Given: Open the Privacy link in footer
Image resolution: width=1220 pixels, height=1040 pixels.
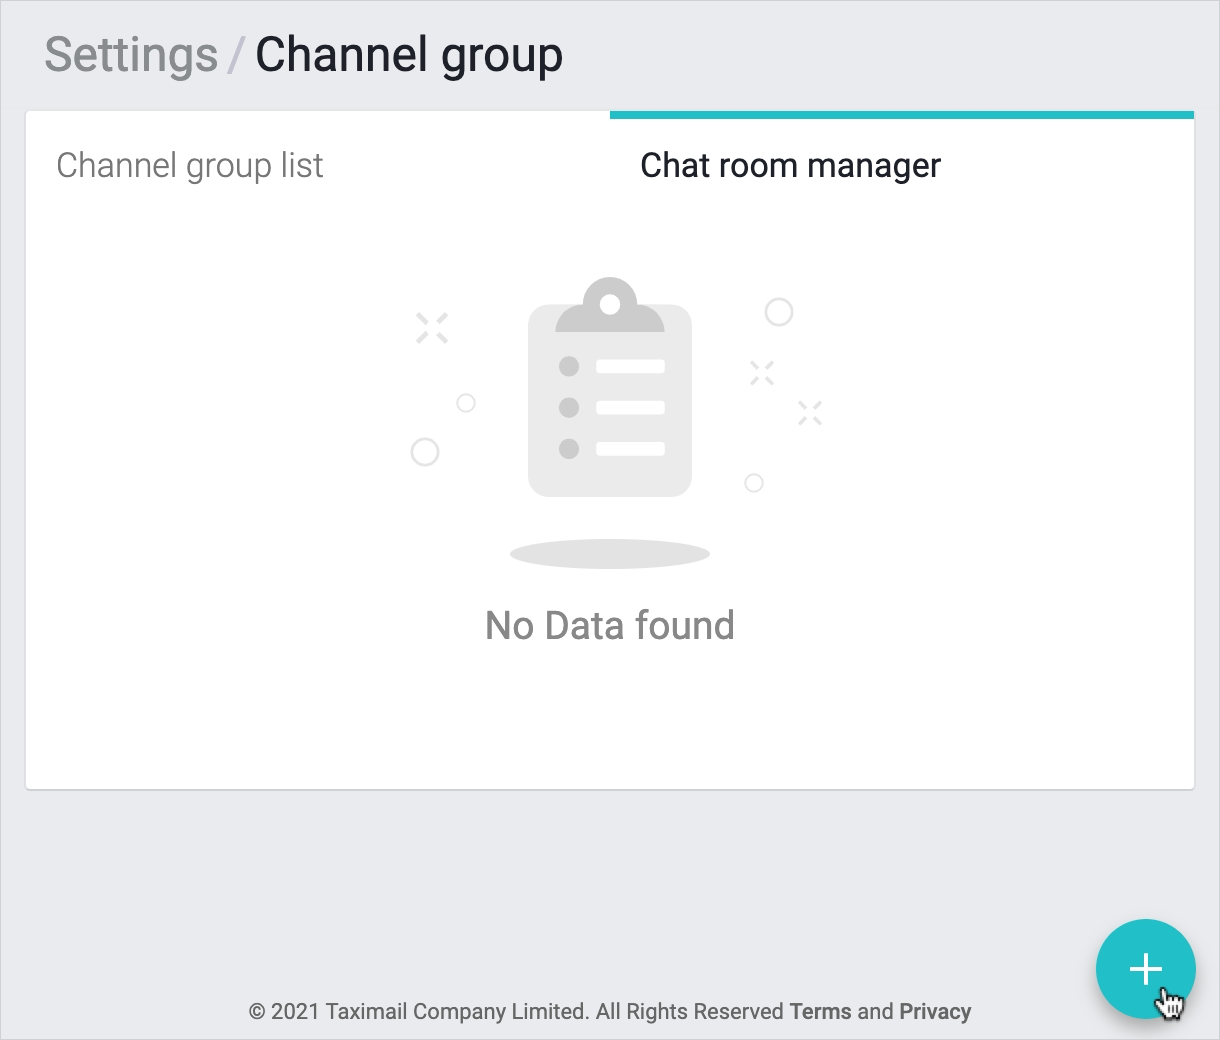Looking at the screenshot, I should point(935,1011).
